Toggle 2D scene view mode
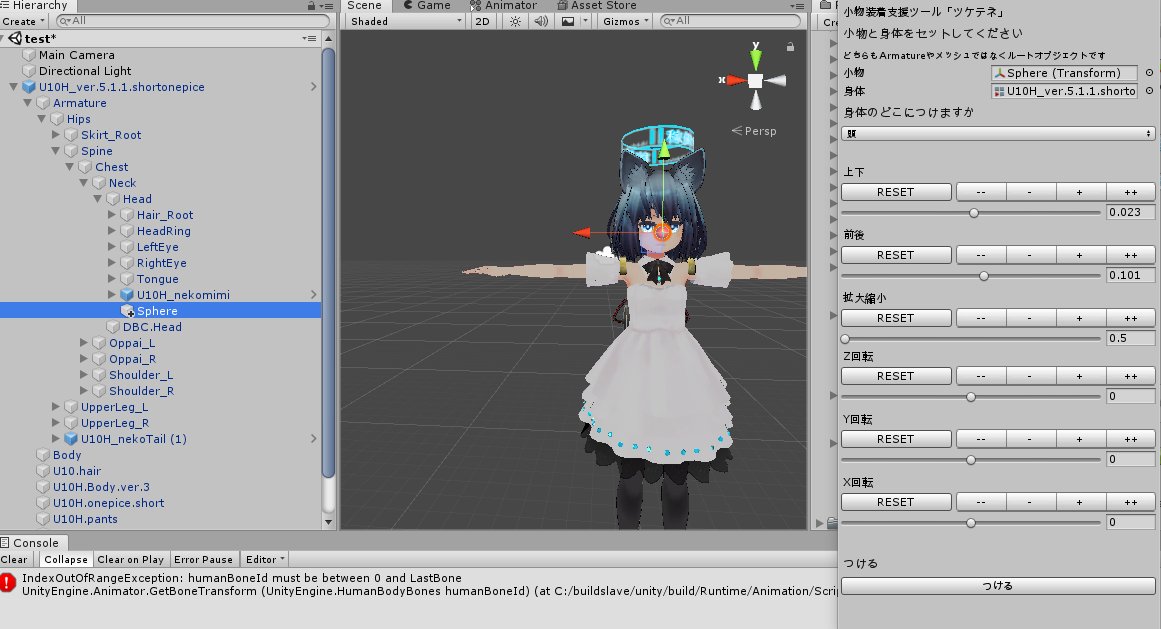1161x629 pixels. tap(482, 21)
